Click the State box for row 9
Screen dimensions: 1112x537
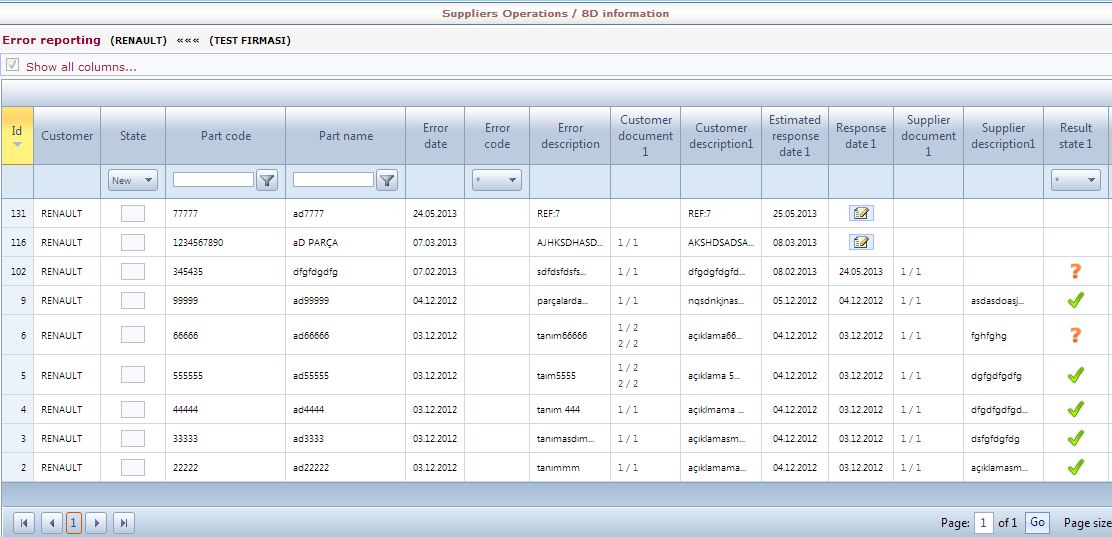[133, 301]
